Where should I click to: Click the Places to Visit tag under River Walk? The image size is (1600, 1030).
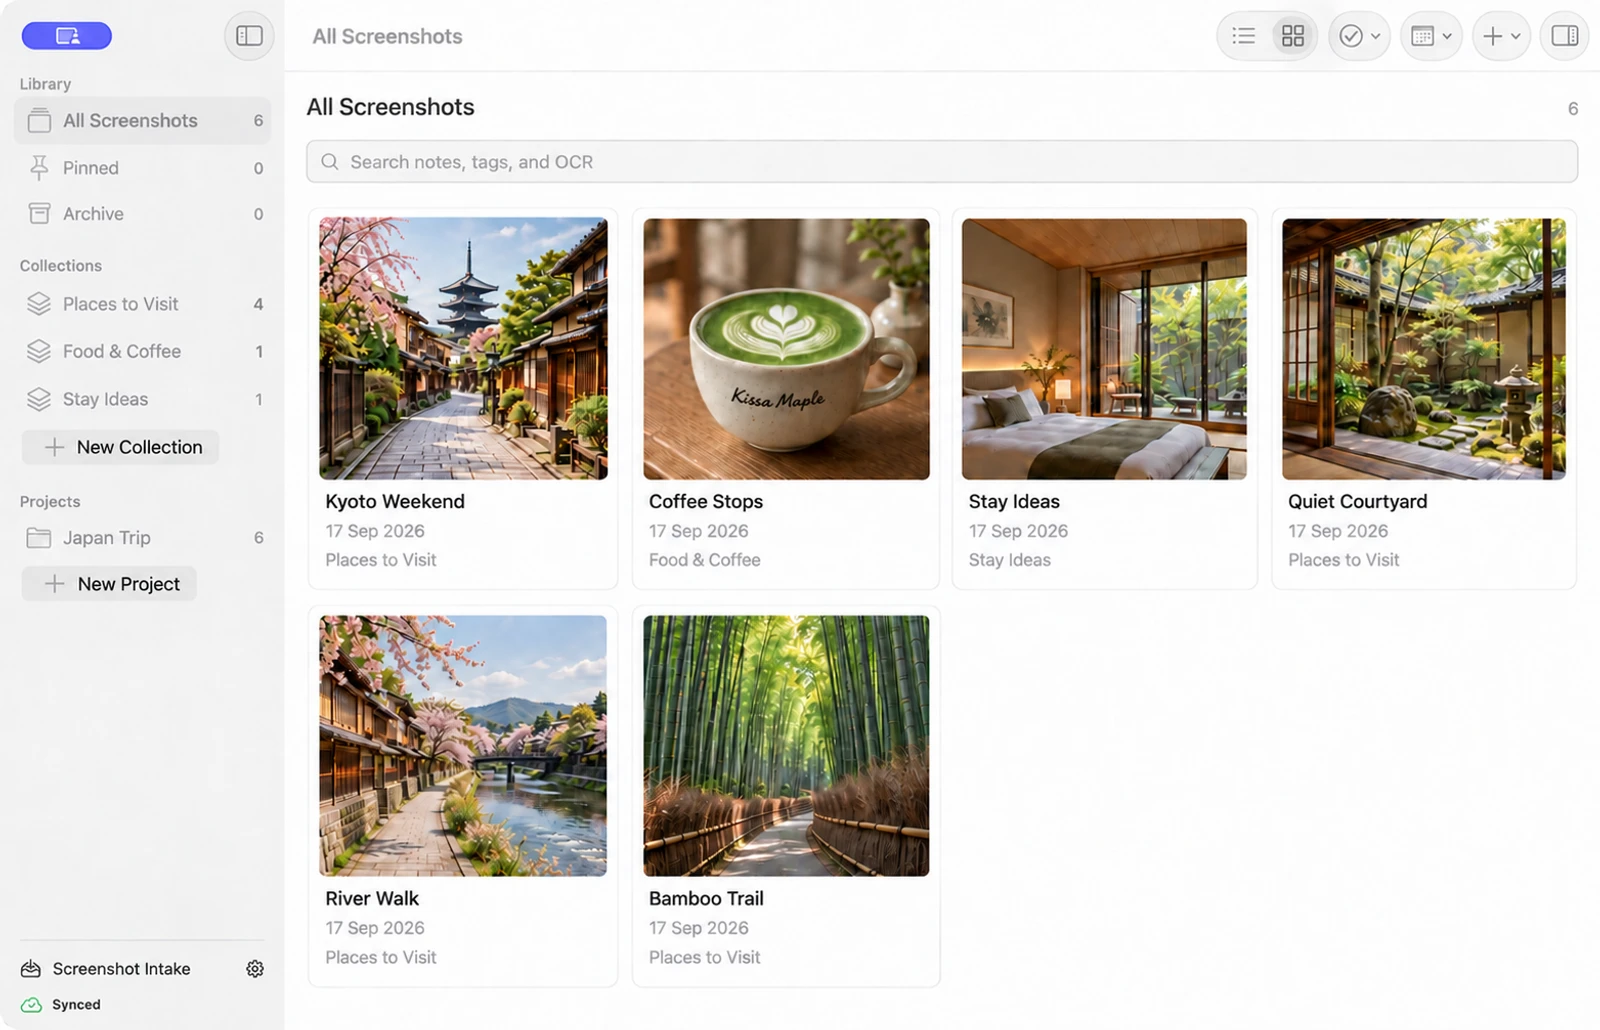click(381, 957)
